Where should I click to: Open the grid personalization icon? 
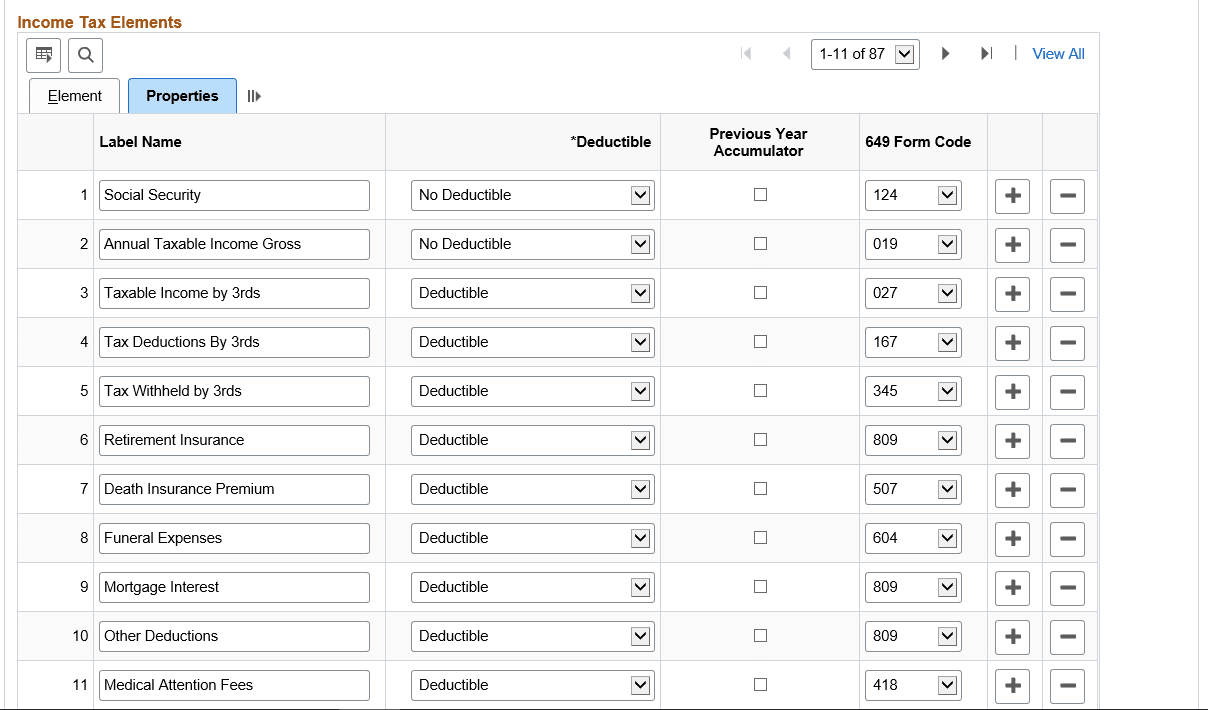point(43,55)
